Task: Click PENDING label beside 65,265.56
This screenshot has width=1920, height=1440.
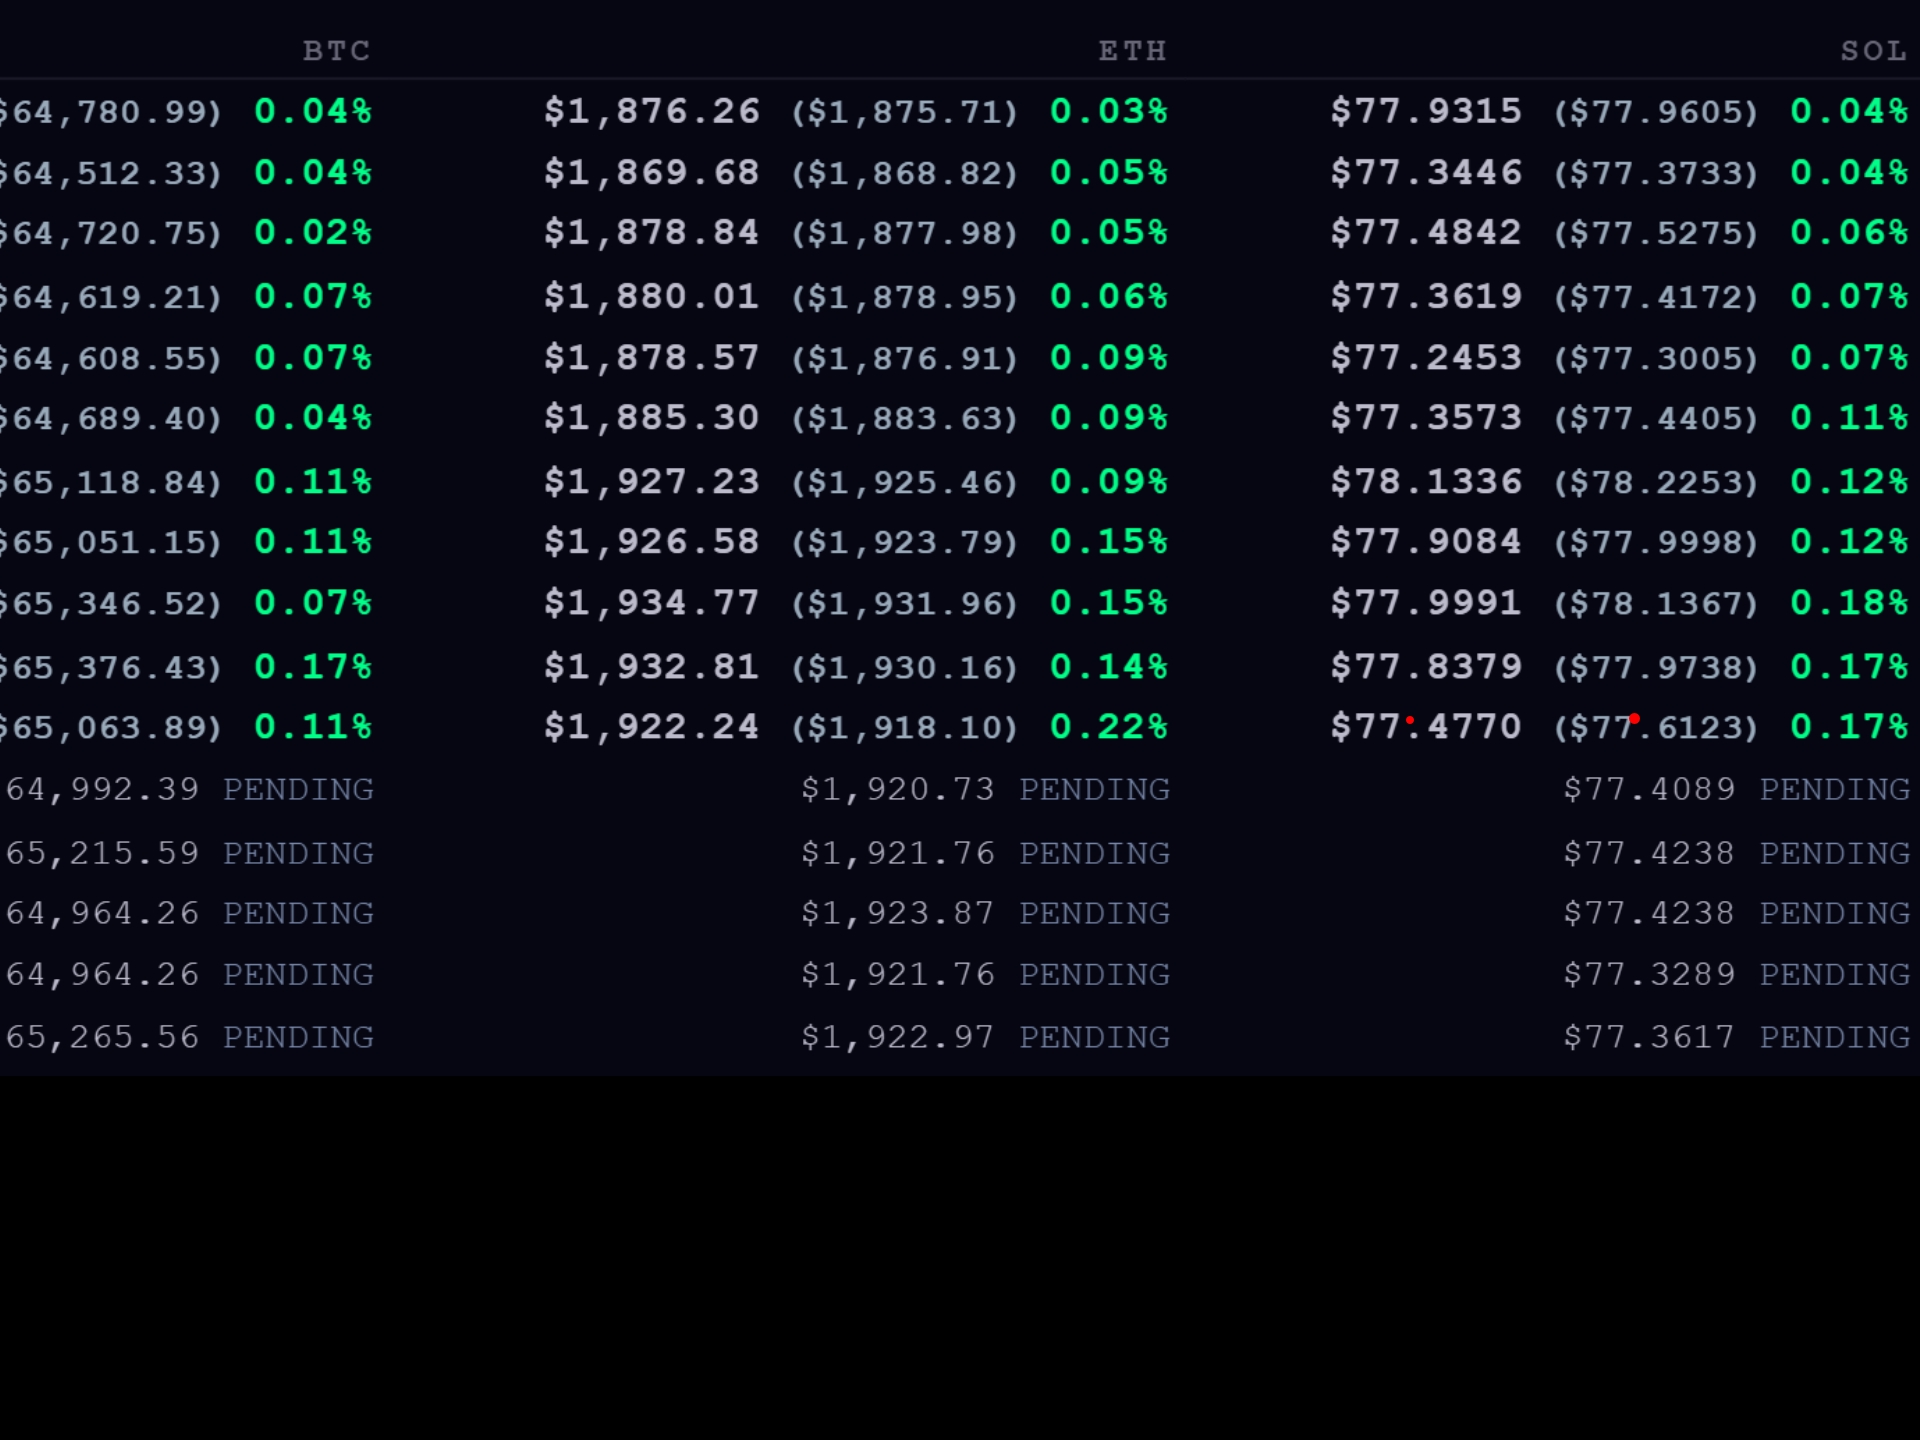Action: click(x=298, y=1037)
